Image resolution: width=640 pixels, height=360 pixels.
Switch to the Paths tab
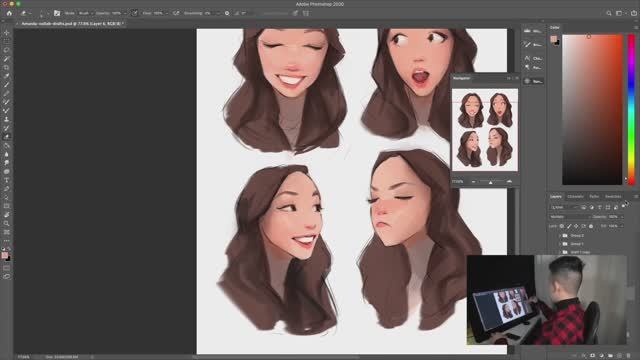tap(594, 196)
